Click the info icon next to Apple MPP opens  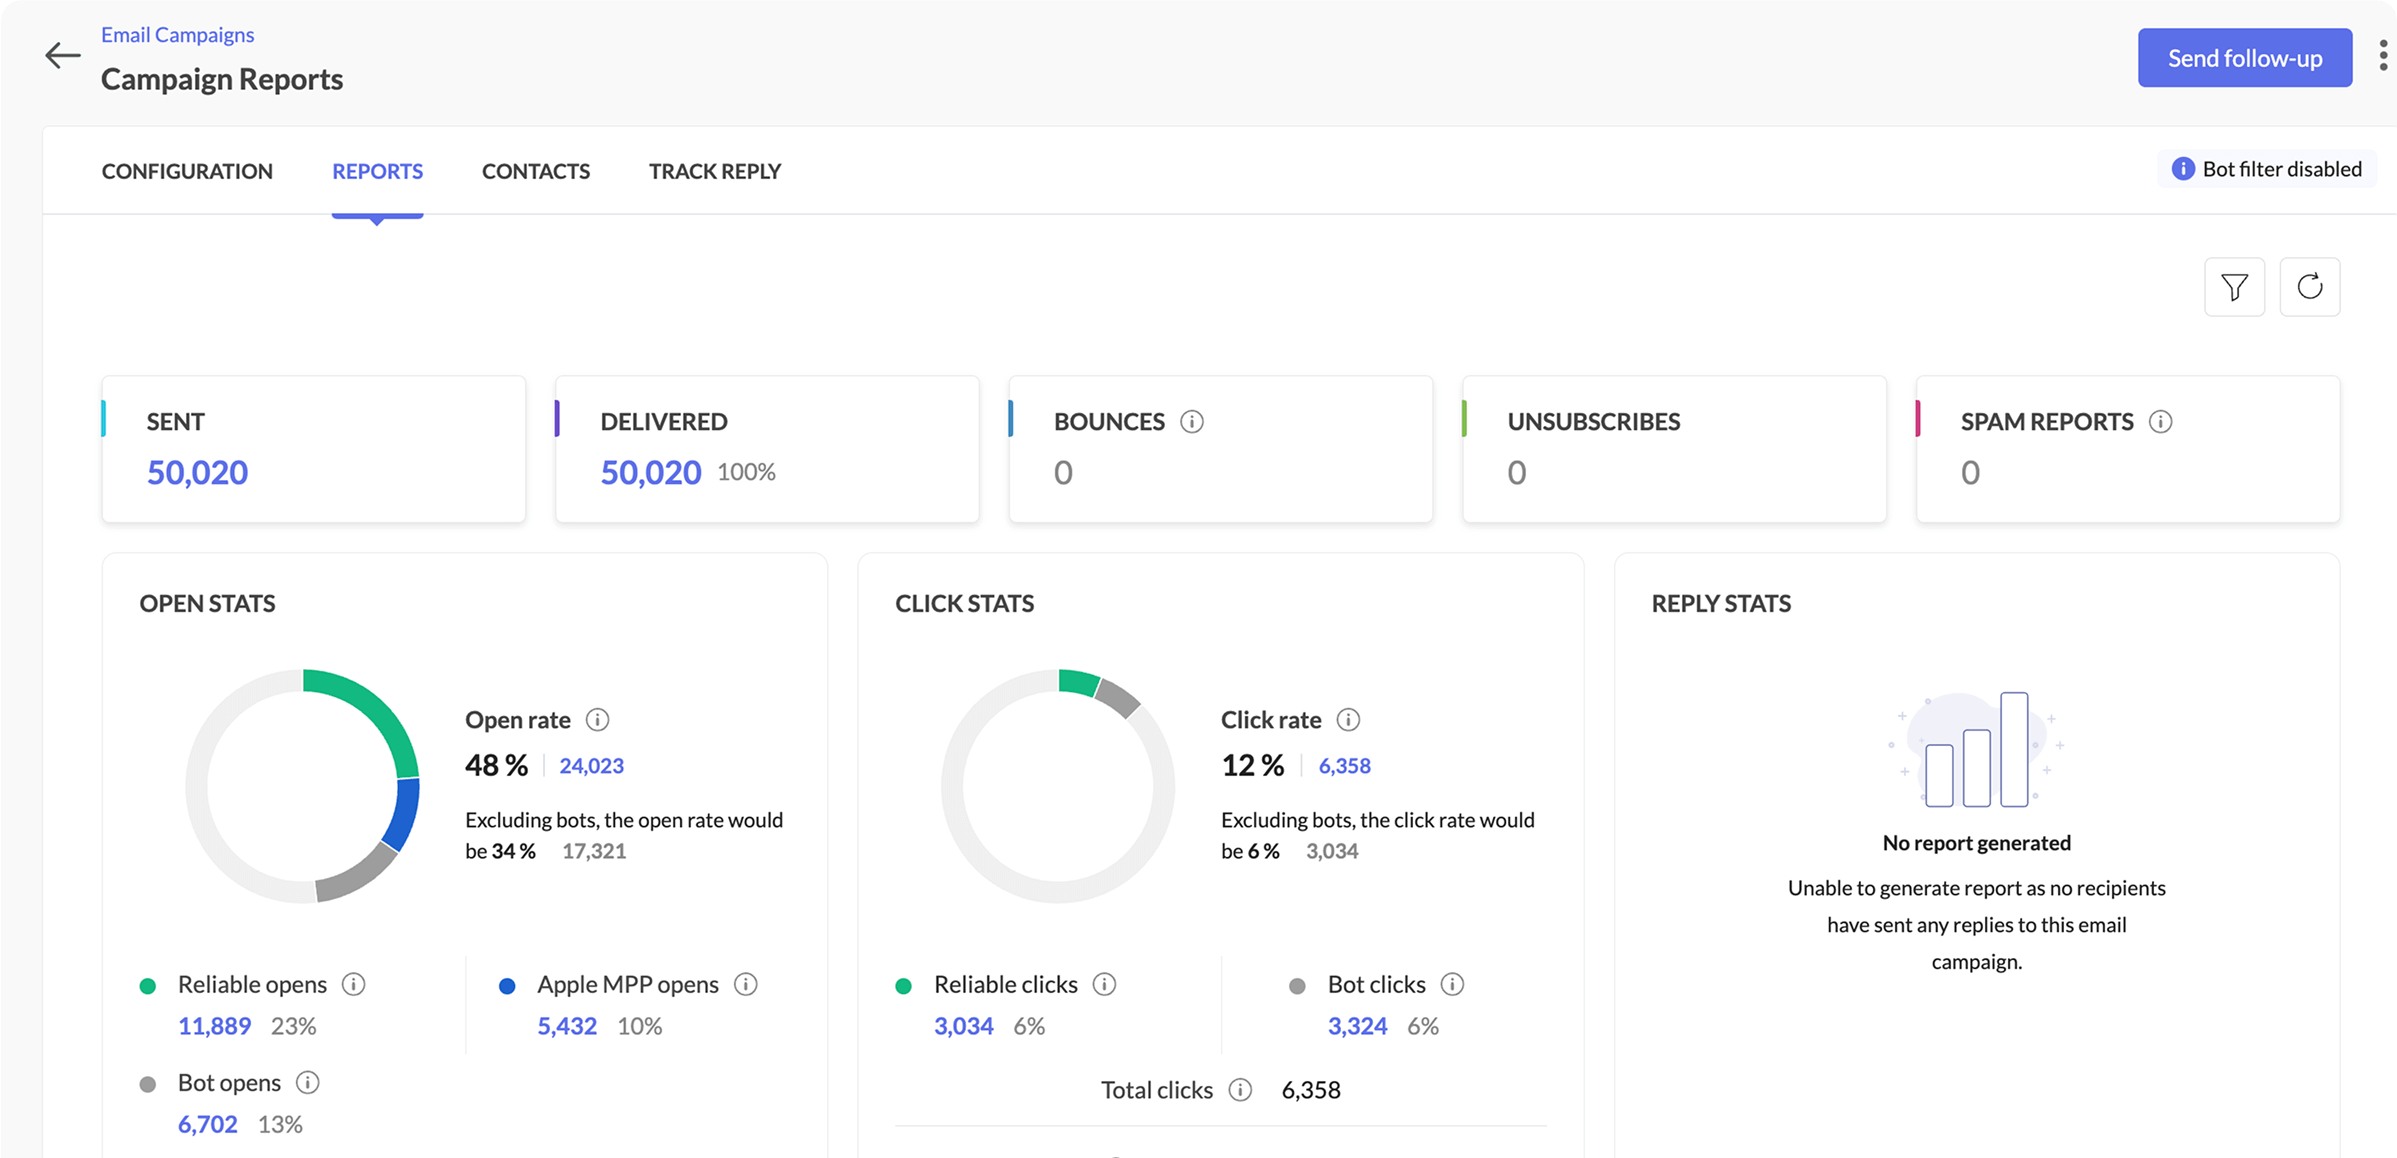(x=746, y=985)
